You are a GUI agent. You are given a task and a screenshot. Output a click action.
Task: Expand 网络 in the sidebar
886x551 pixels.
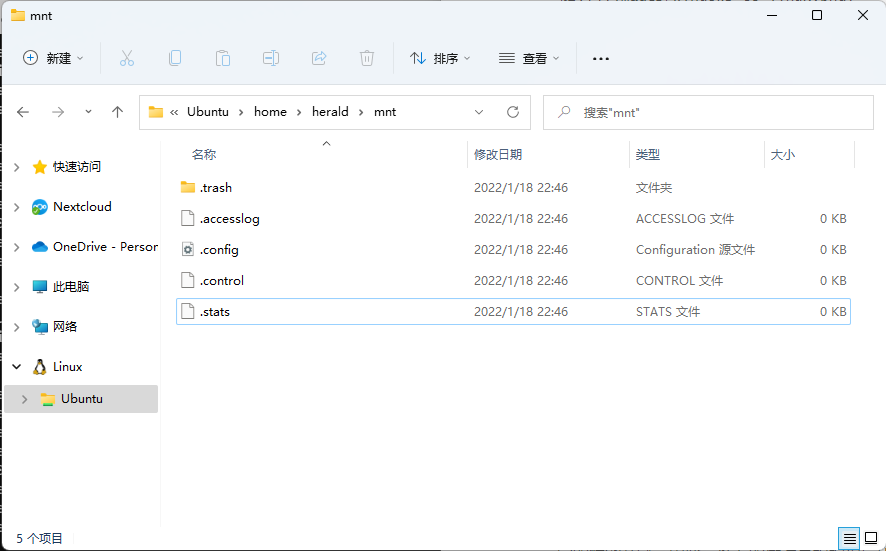pyautogui.click(x=17, y=327)
